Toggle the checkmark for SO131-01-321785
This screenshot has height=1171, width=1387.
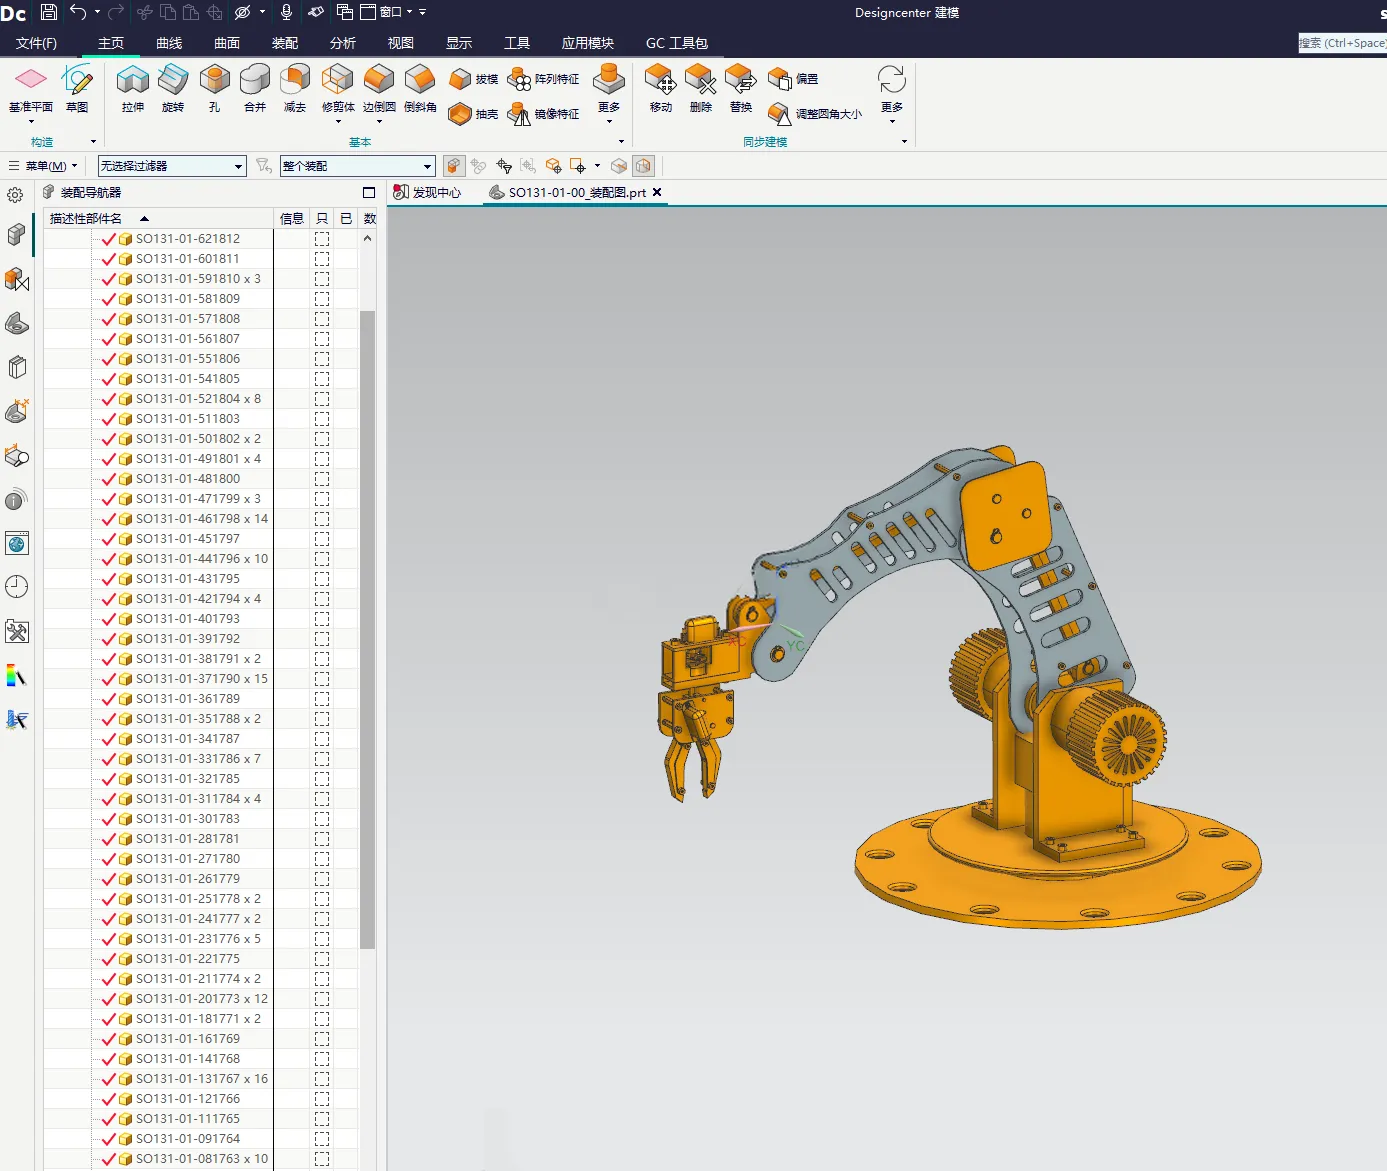point(109,779)
